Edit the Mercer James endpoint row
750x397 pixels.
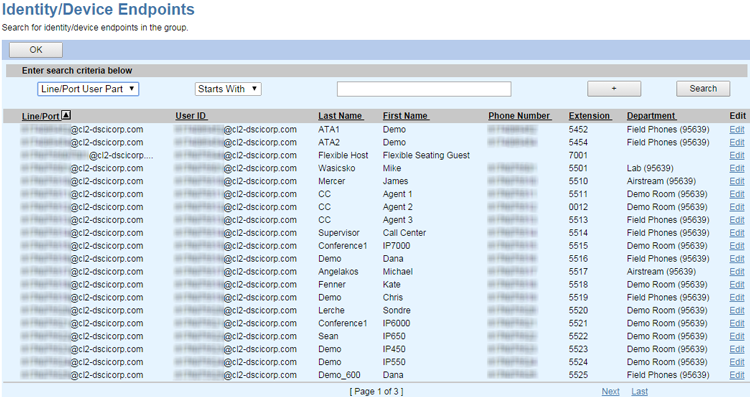(737, 181)
